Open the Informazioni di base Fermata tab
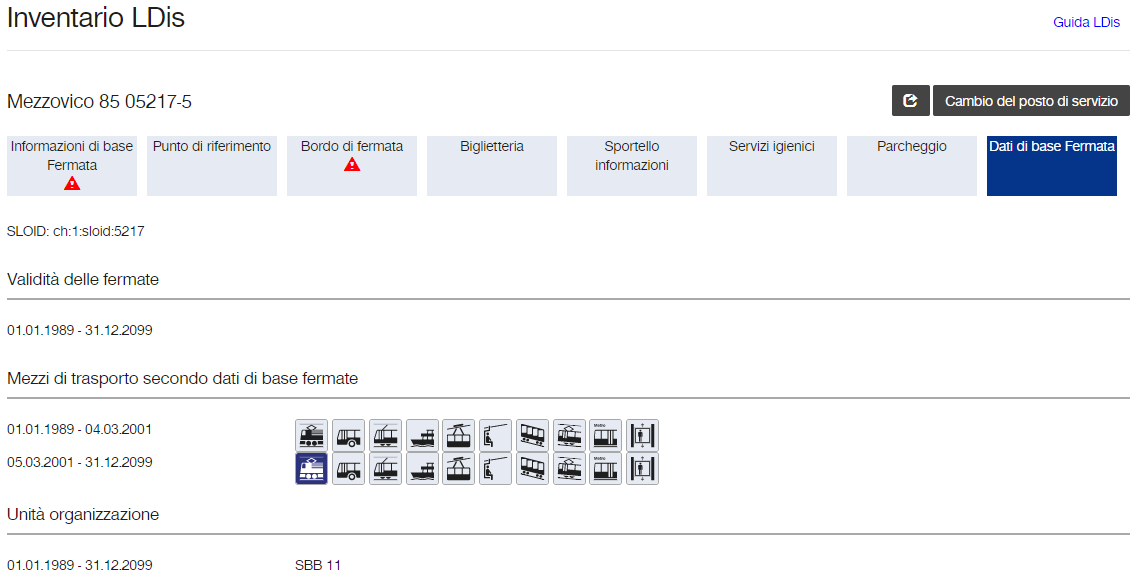This screenshot has height=586, width=1143. [72, 166]
